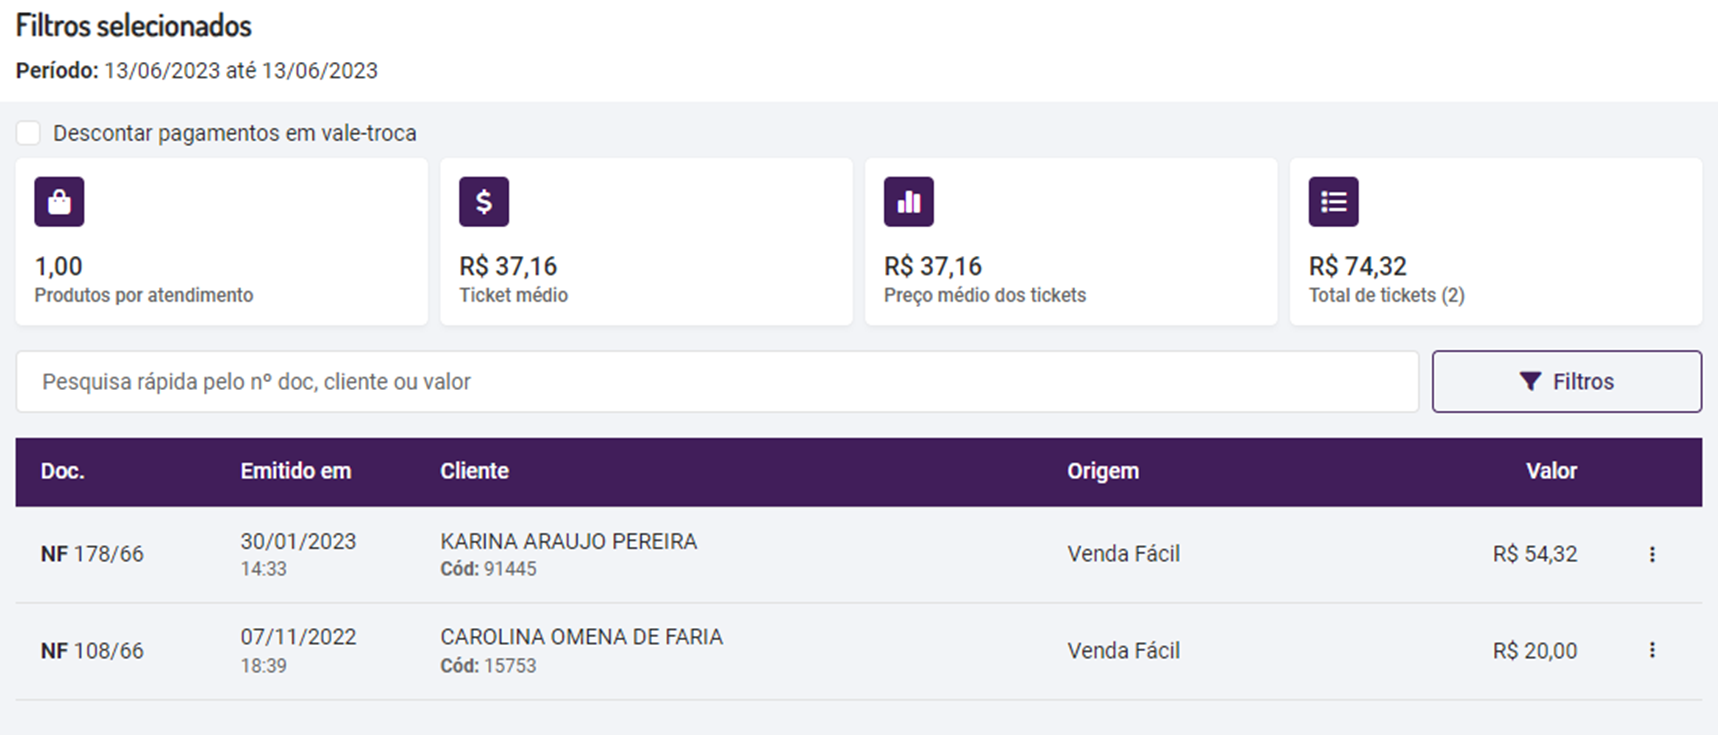
Task: Open options menu for NF 108/66 row
Action: pos(1652,650)
